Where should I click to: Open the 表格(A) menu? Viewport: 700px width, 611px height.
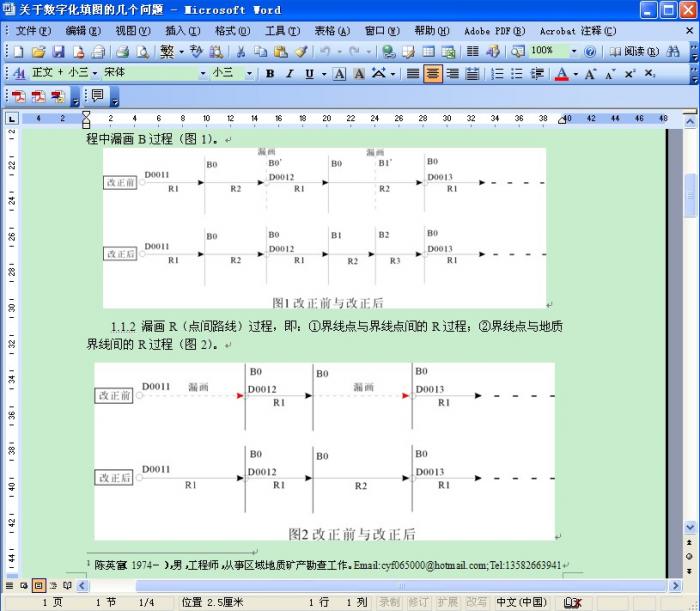coord(331,31)
